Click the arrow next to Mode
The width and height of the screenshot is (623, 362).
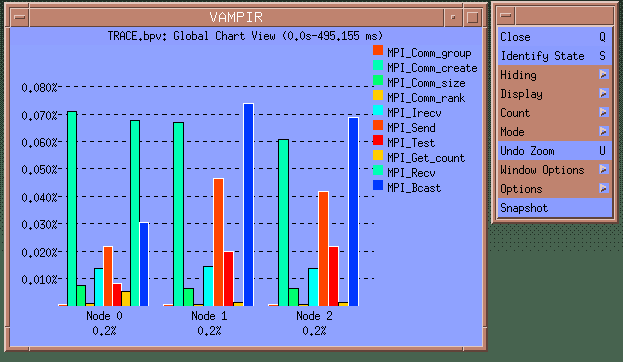604,132
